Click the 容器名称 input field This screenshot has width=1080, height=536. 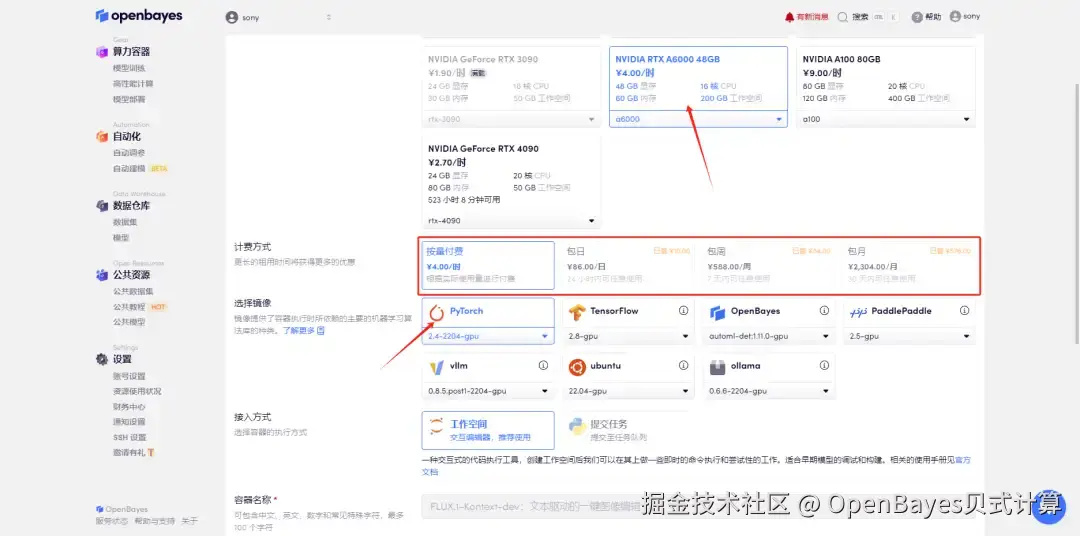698,506
